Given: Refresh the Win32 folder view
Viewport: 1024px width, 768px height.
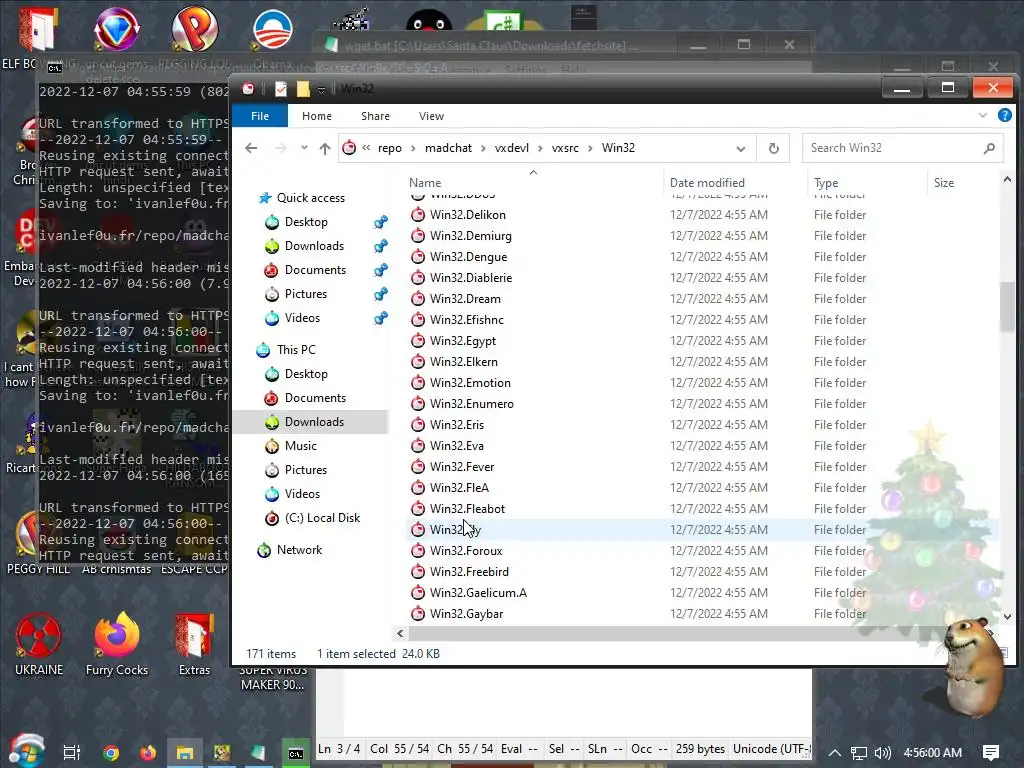Looking at the screenshot, I should pos(773,148).
